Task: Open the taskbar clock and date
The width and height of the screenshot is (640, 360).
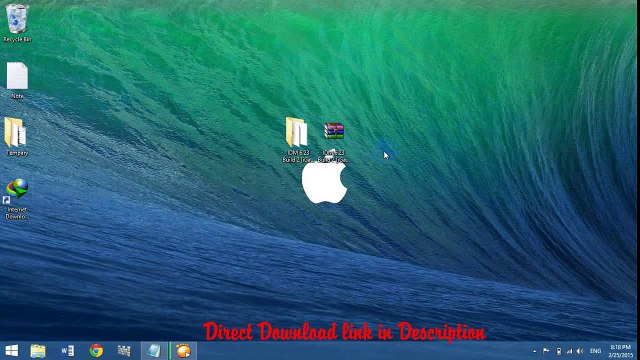Action: [621, 351]
